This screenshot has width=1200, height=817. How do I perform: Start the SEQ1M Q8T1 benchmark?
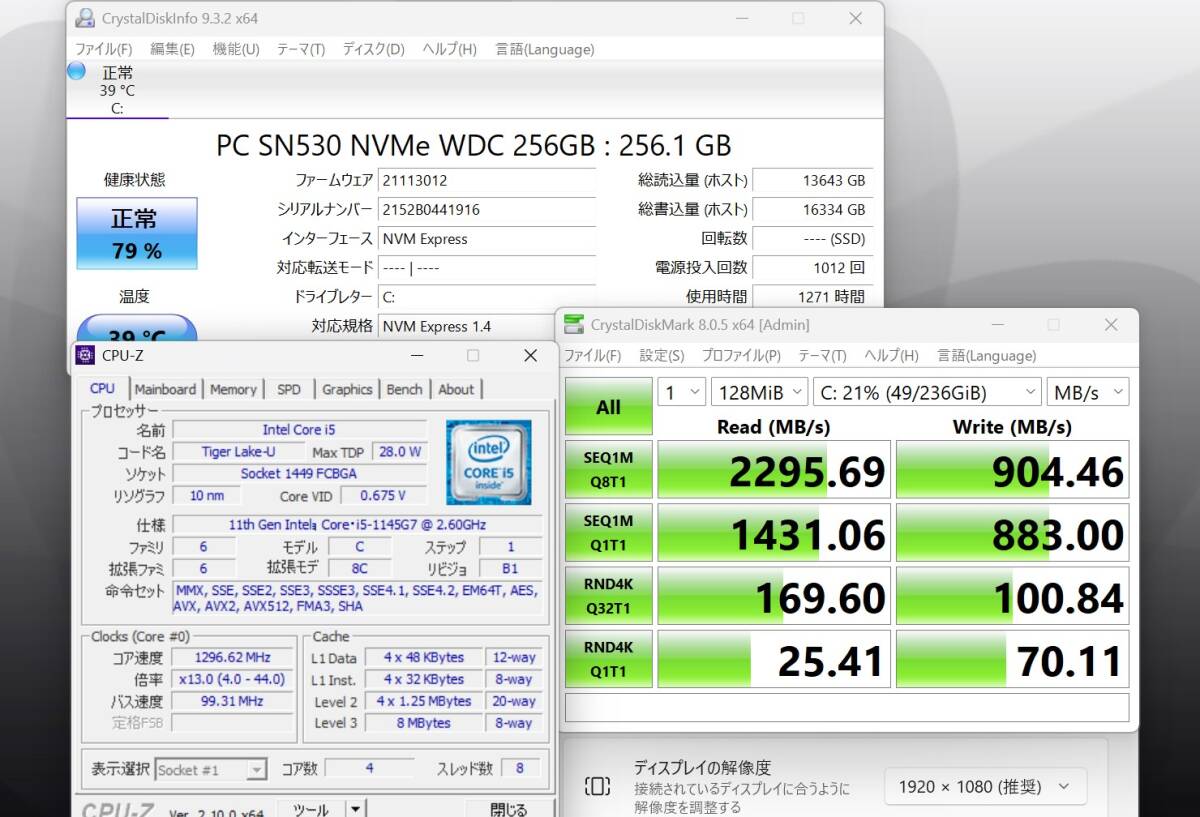tap(608, 469)
